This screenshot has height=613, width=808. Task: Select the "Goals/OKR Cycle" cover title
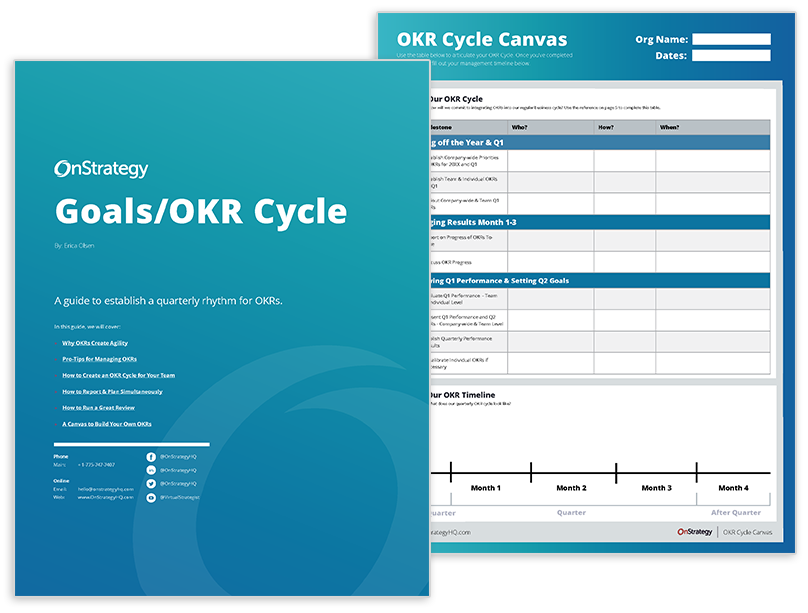click(x=201, y=211)
